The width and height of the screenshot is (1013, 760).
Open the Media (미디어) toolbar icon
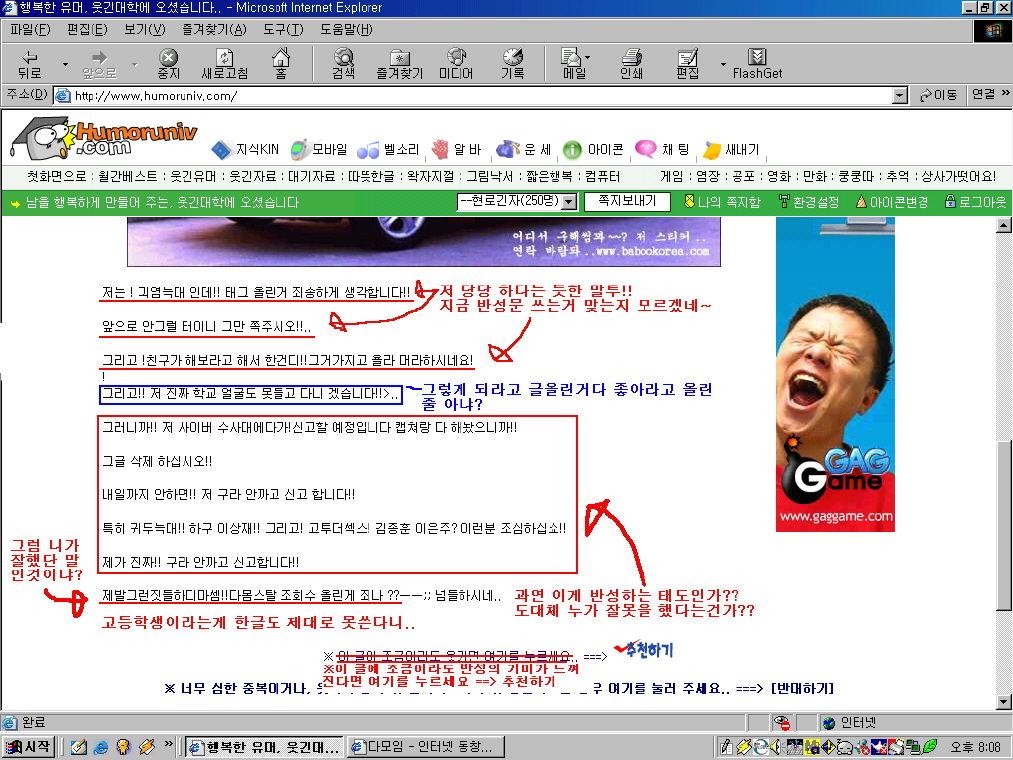point(456,64)
